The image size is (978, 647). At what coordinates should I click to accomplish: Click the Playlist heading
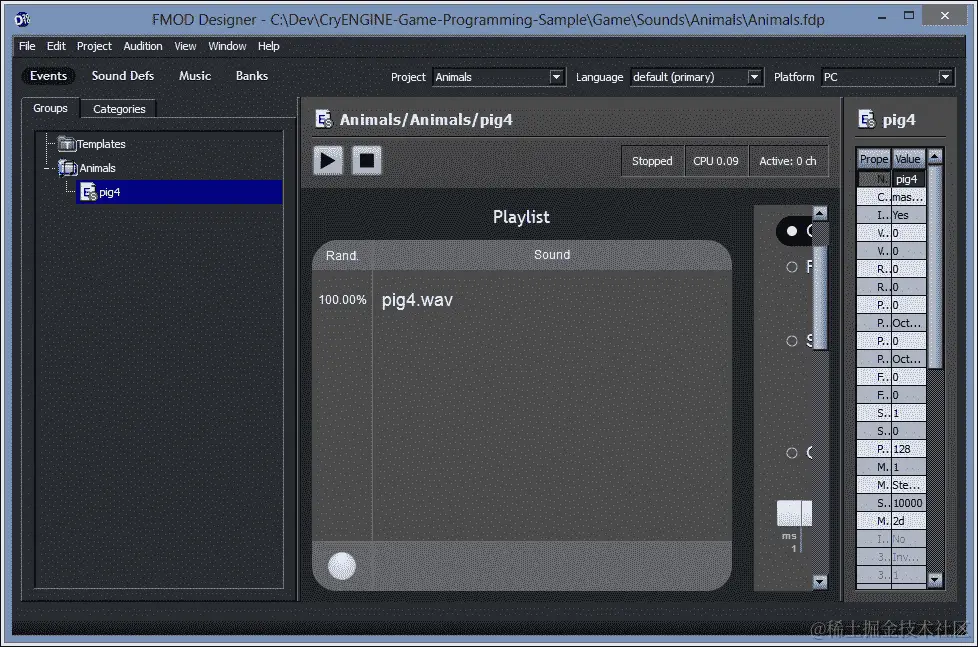point(521,217)
